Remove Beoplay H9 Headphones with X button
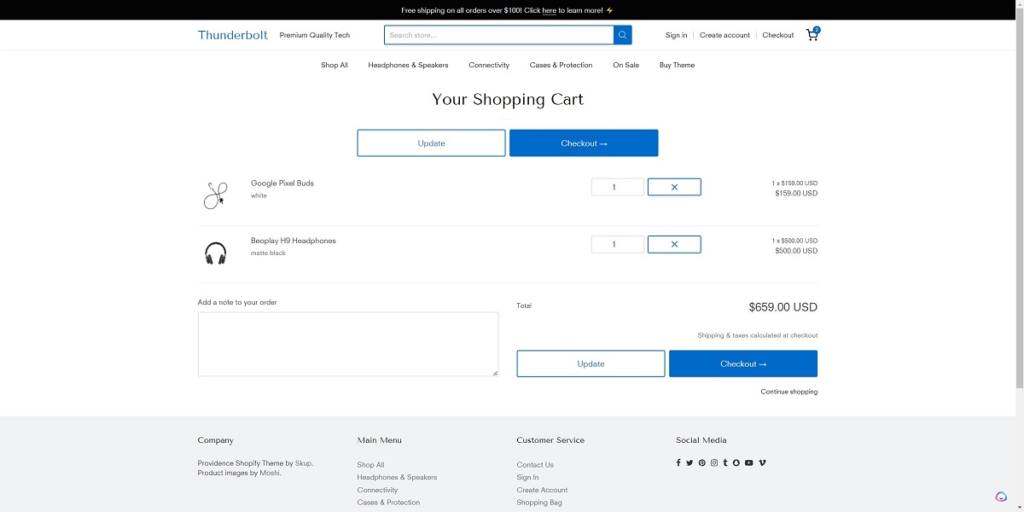The image size is (1024, 512). coord(674,244)
